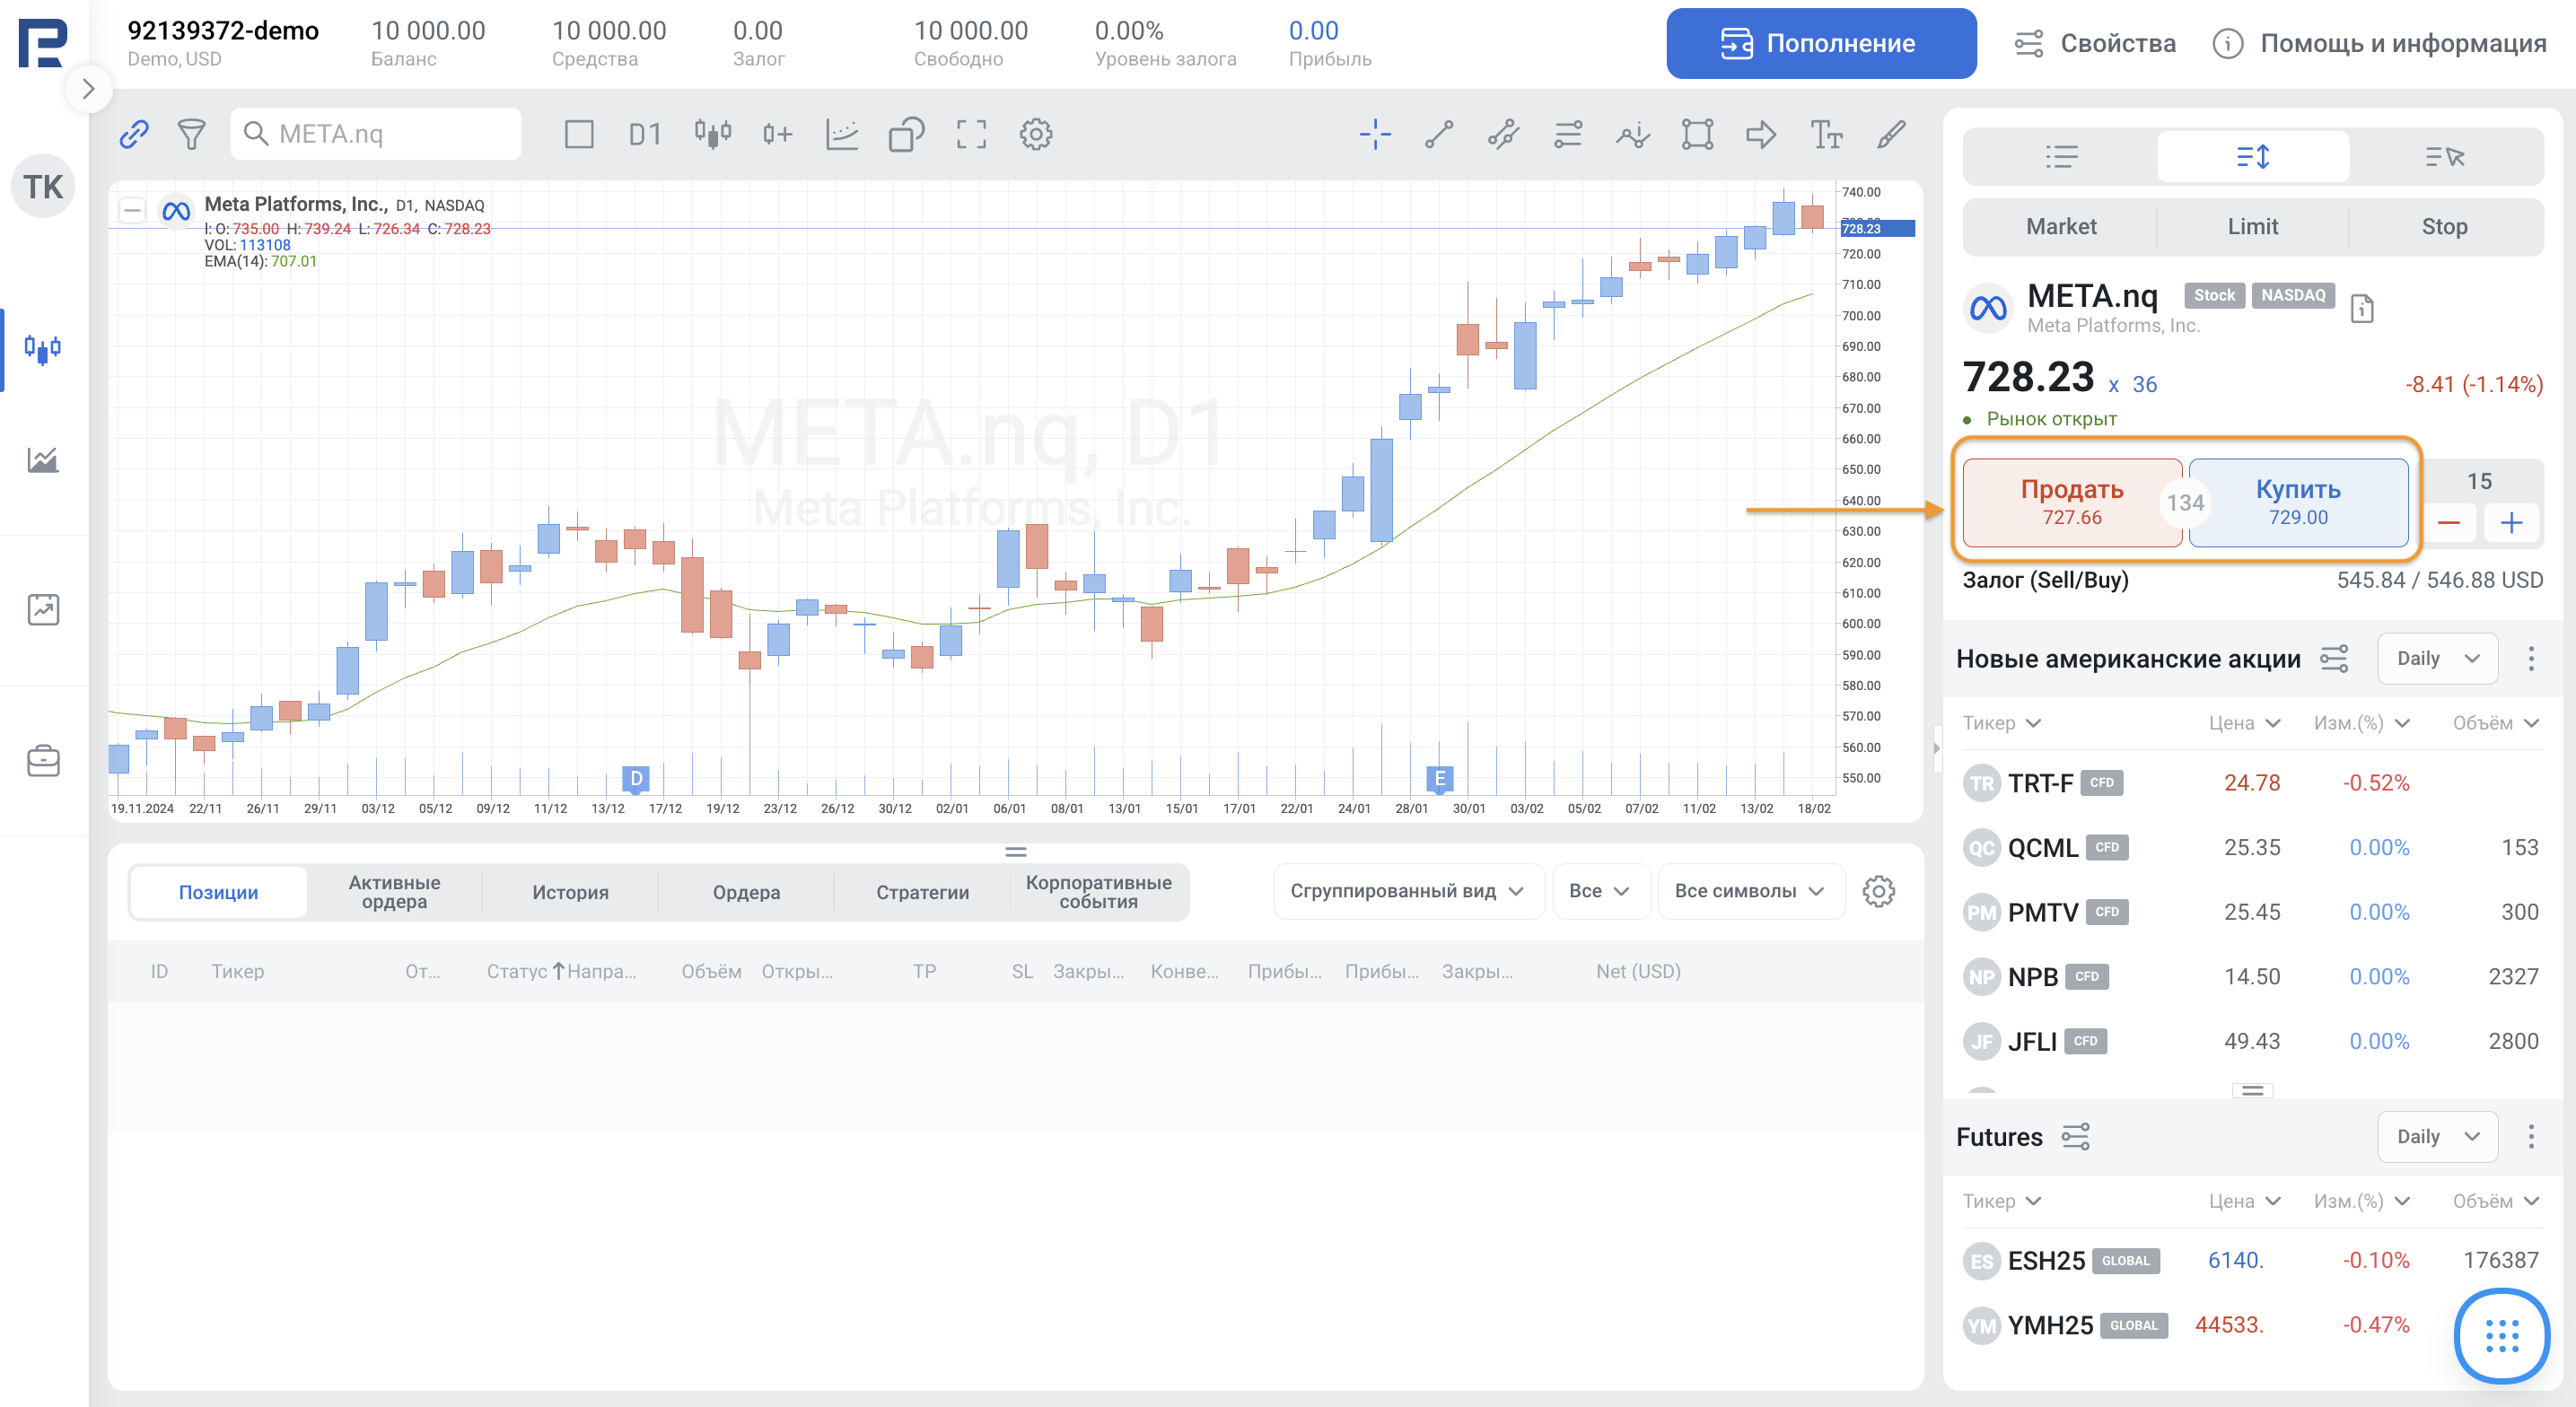The height and width of the screenshot is (1407, 2576).
Task: Click the Пополнение button
Action: click(x=1820, y=43)
